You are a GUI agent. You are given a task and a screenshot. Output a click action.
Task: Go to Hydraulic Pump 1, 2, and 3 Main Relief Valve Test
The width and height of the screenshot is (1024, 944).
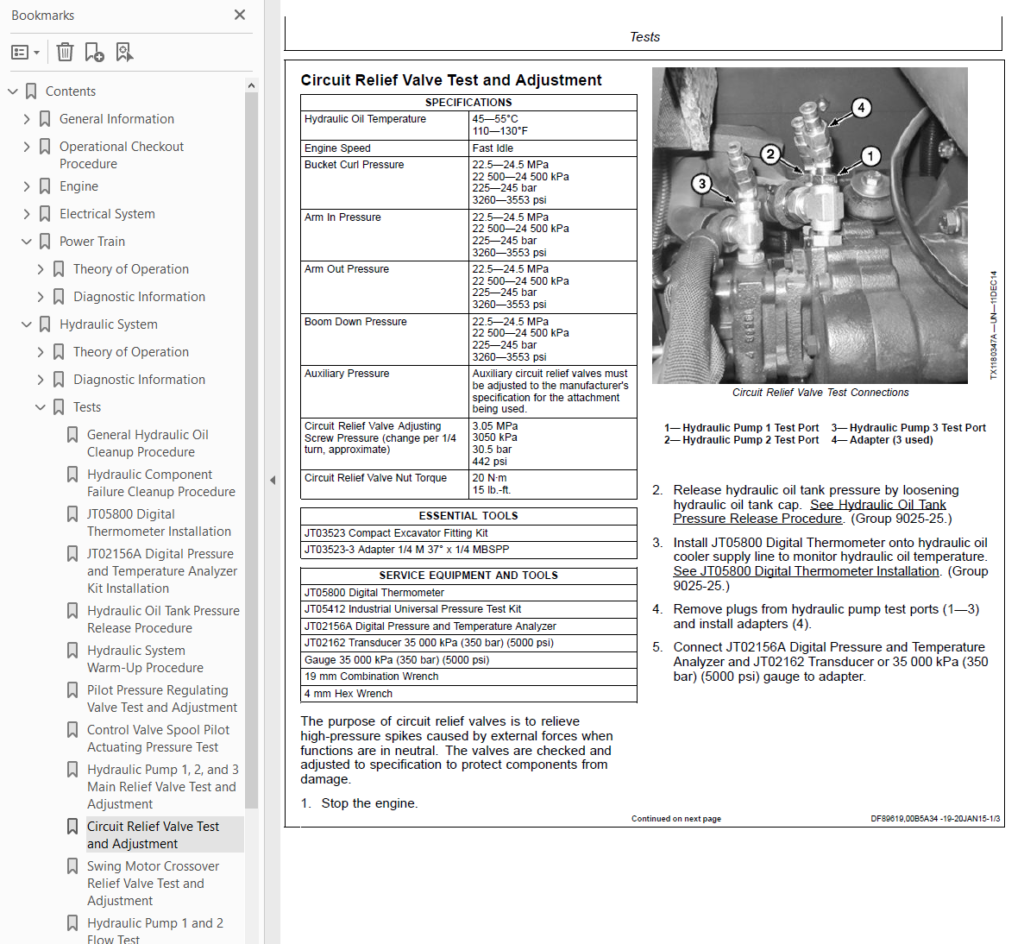[x=163, y=787]
